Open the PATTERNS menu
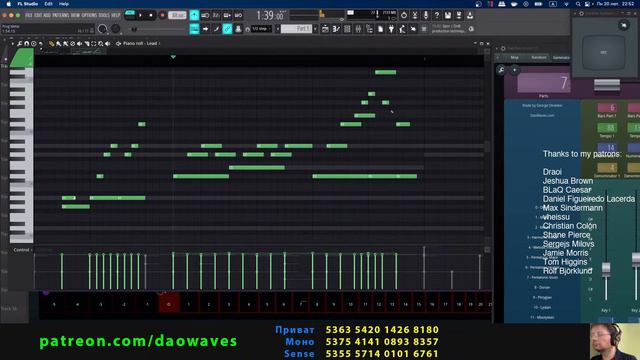Viewport: 640px width, 360px height. click(x=60, y=15)
